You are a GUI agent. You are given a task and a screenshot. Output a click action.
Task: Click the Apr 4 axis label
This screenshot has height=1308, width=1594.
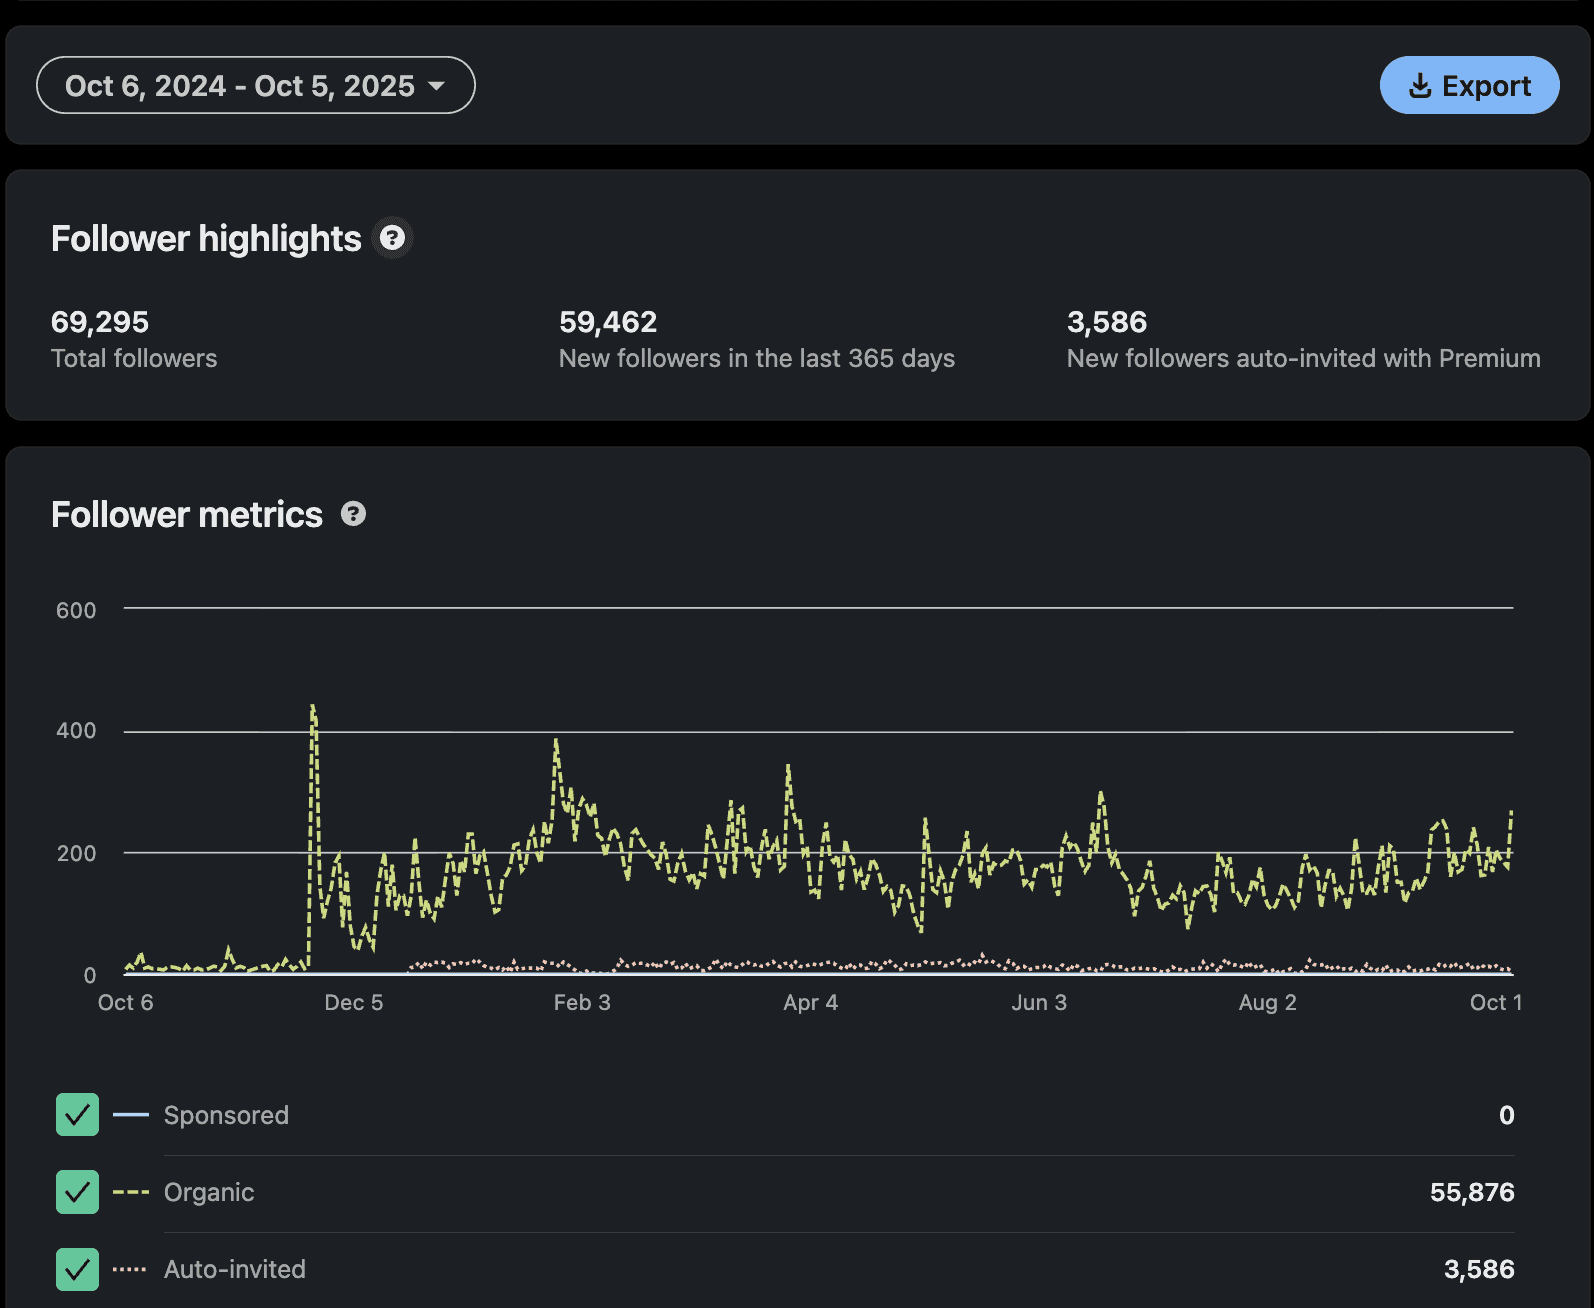(811, 1002)
